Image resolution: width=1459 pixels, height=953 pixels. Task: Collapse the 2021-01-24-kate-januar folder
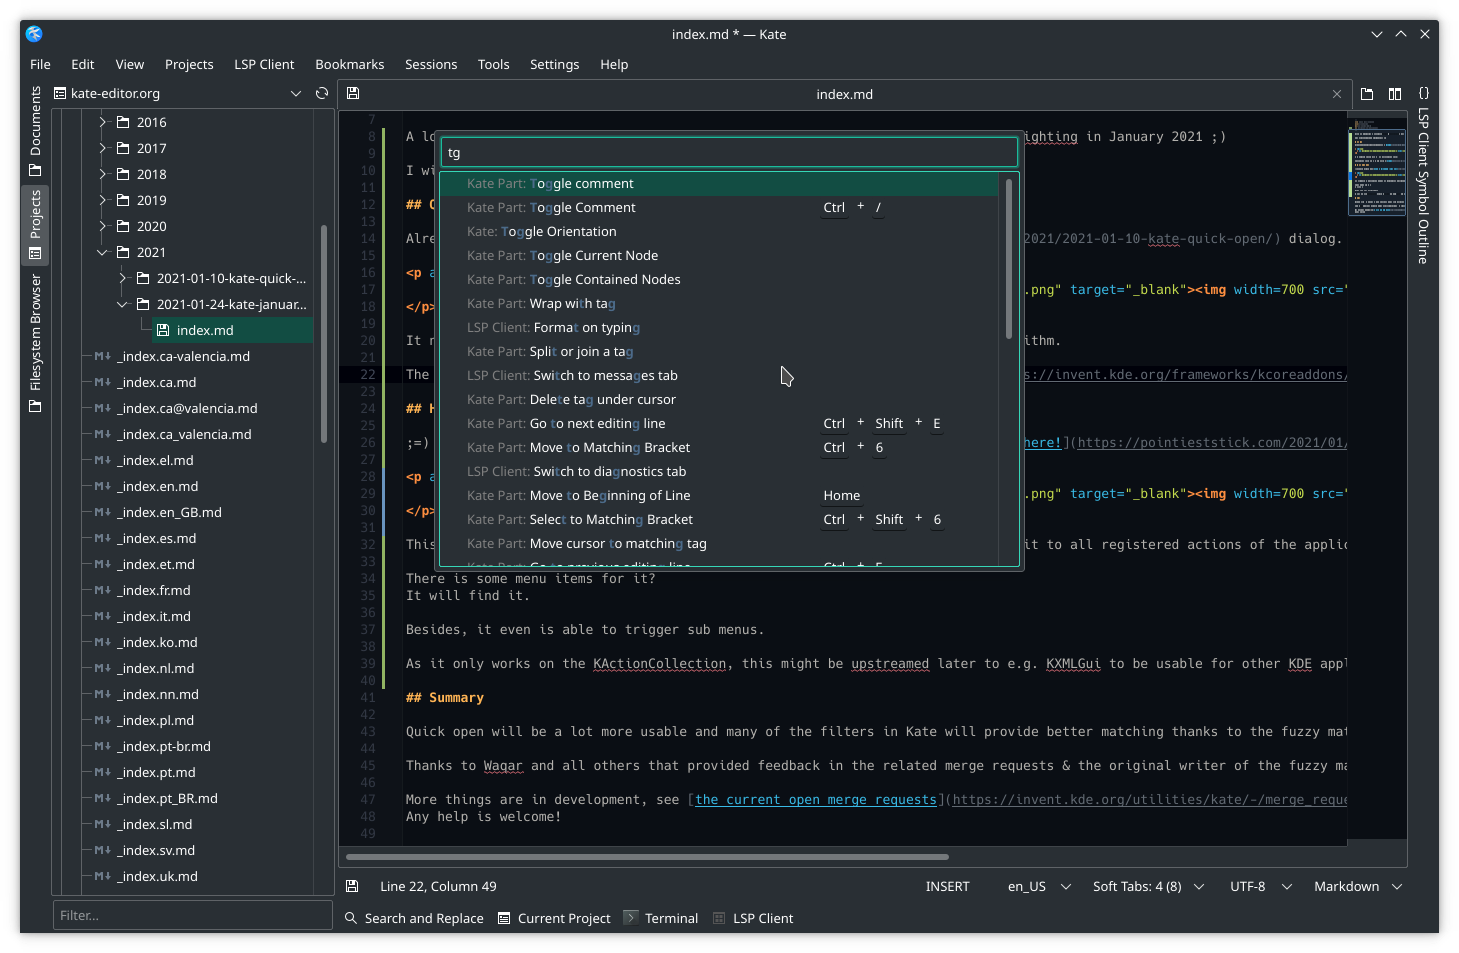coord(122,304)
